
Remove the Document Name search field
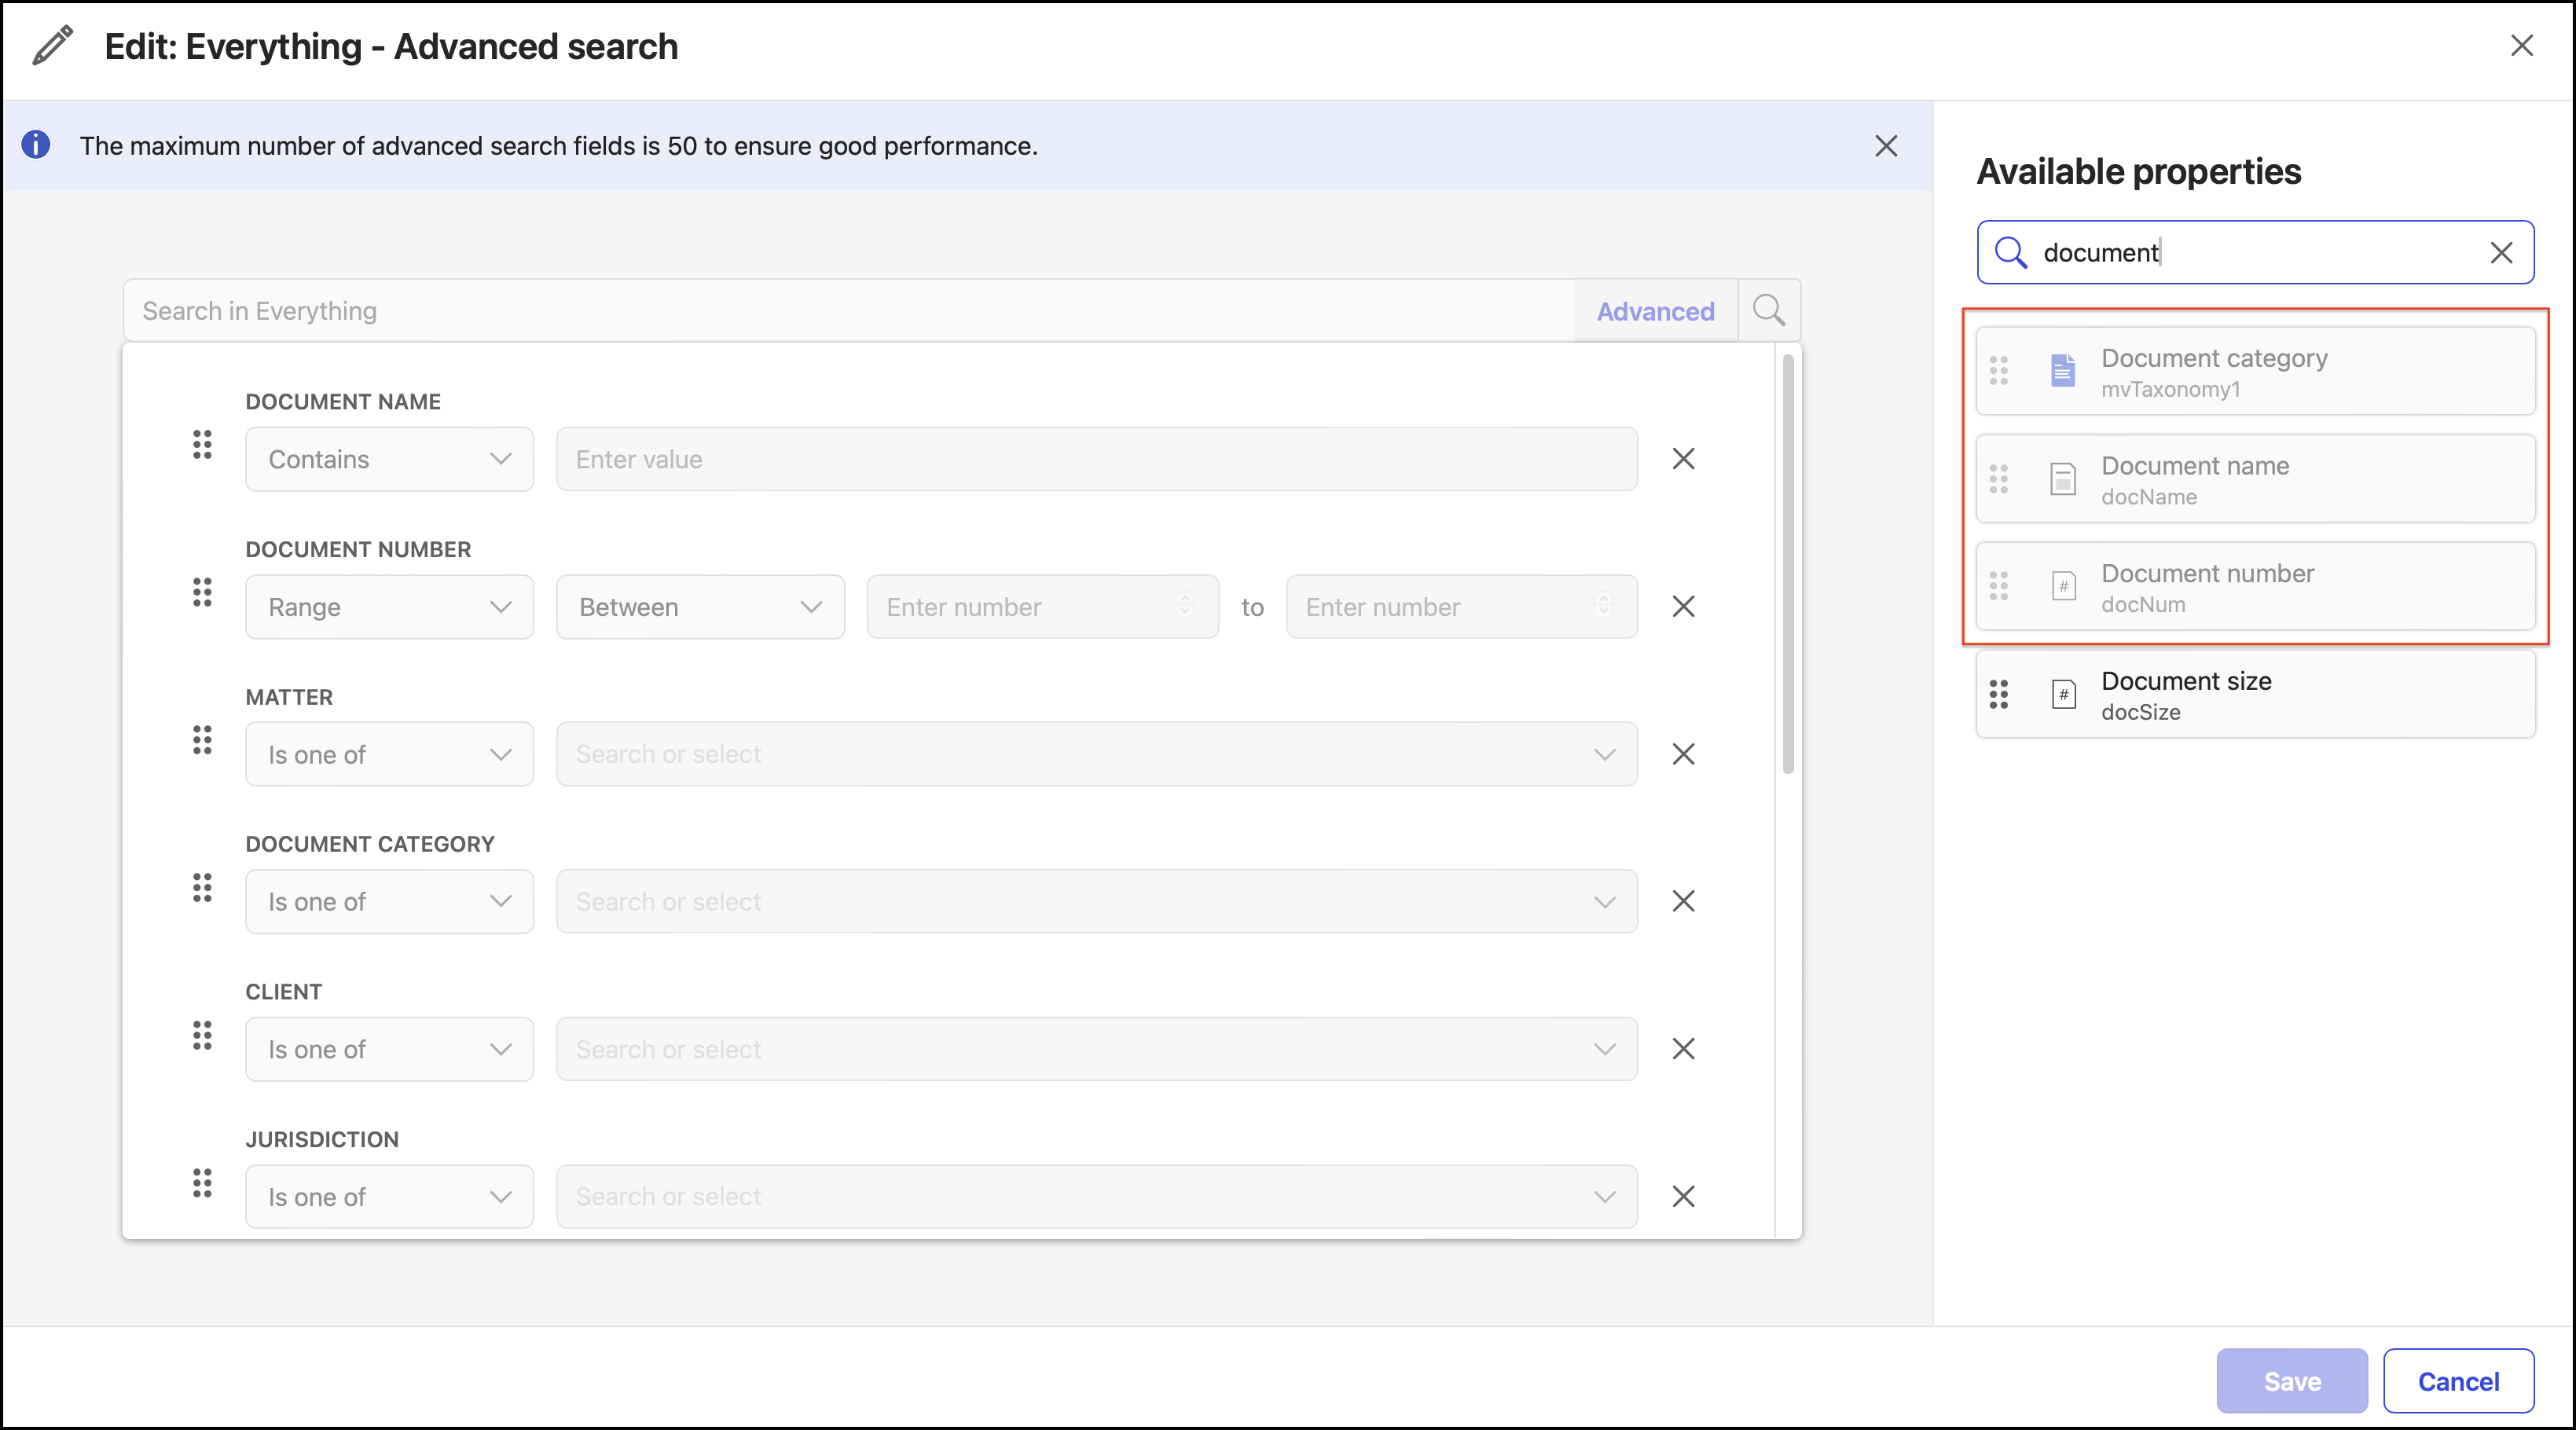tap(1683, 459)
